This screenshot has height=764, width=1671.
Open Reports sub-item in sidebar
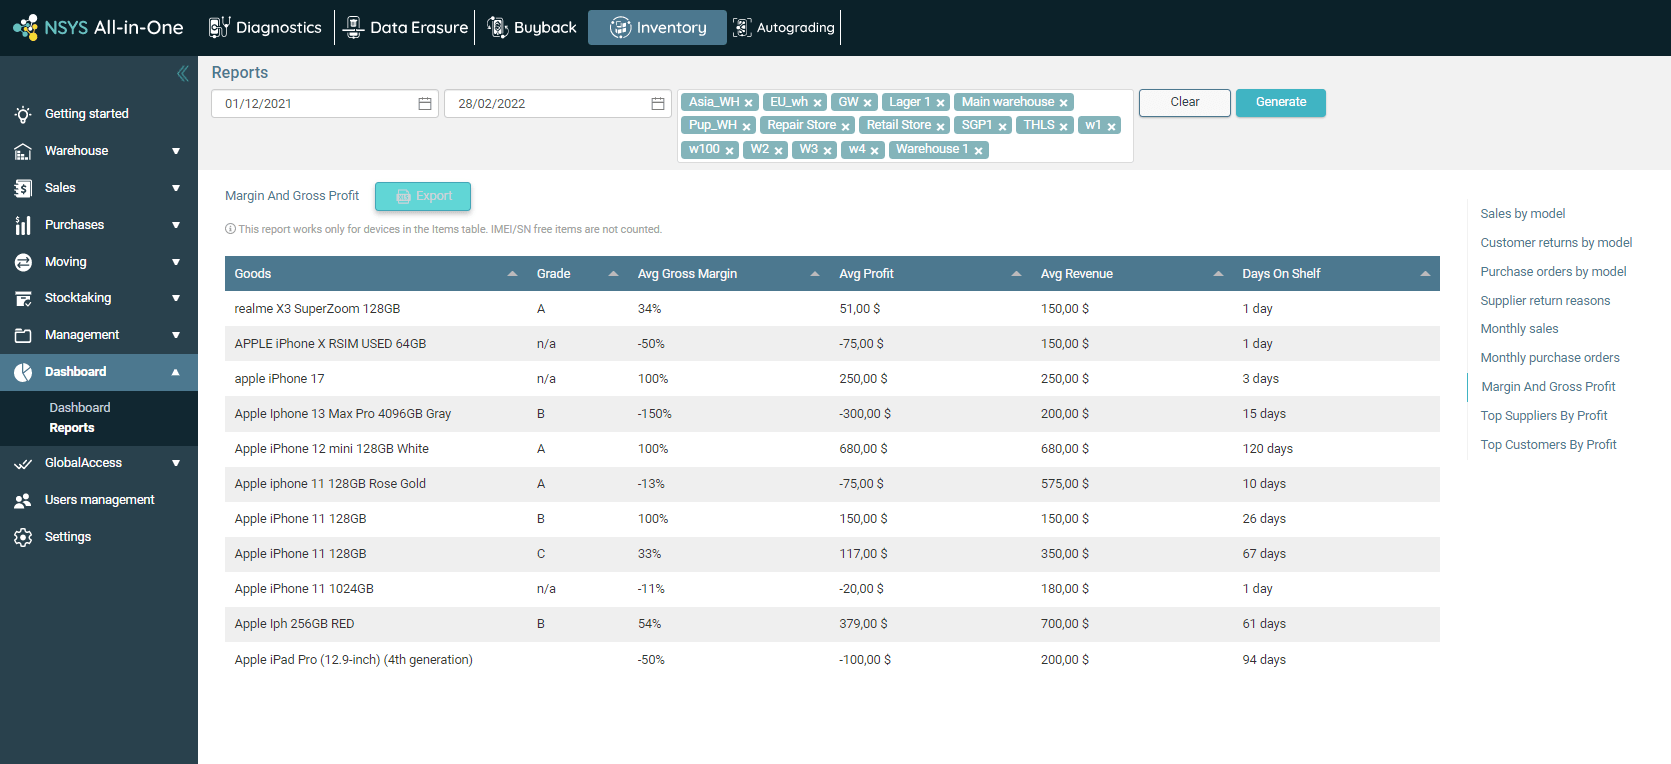click(x=72, y=428)
